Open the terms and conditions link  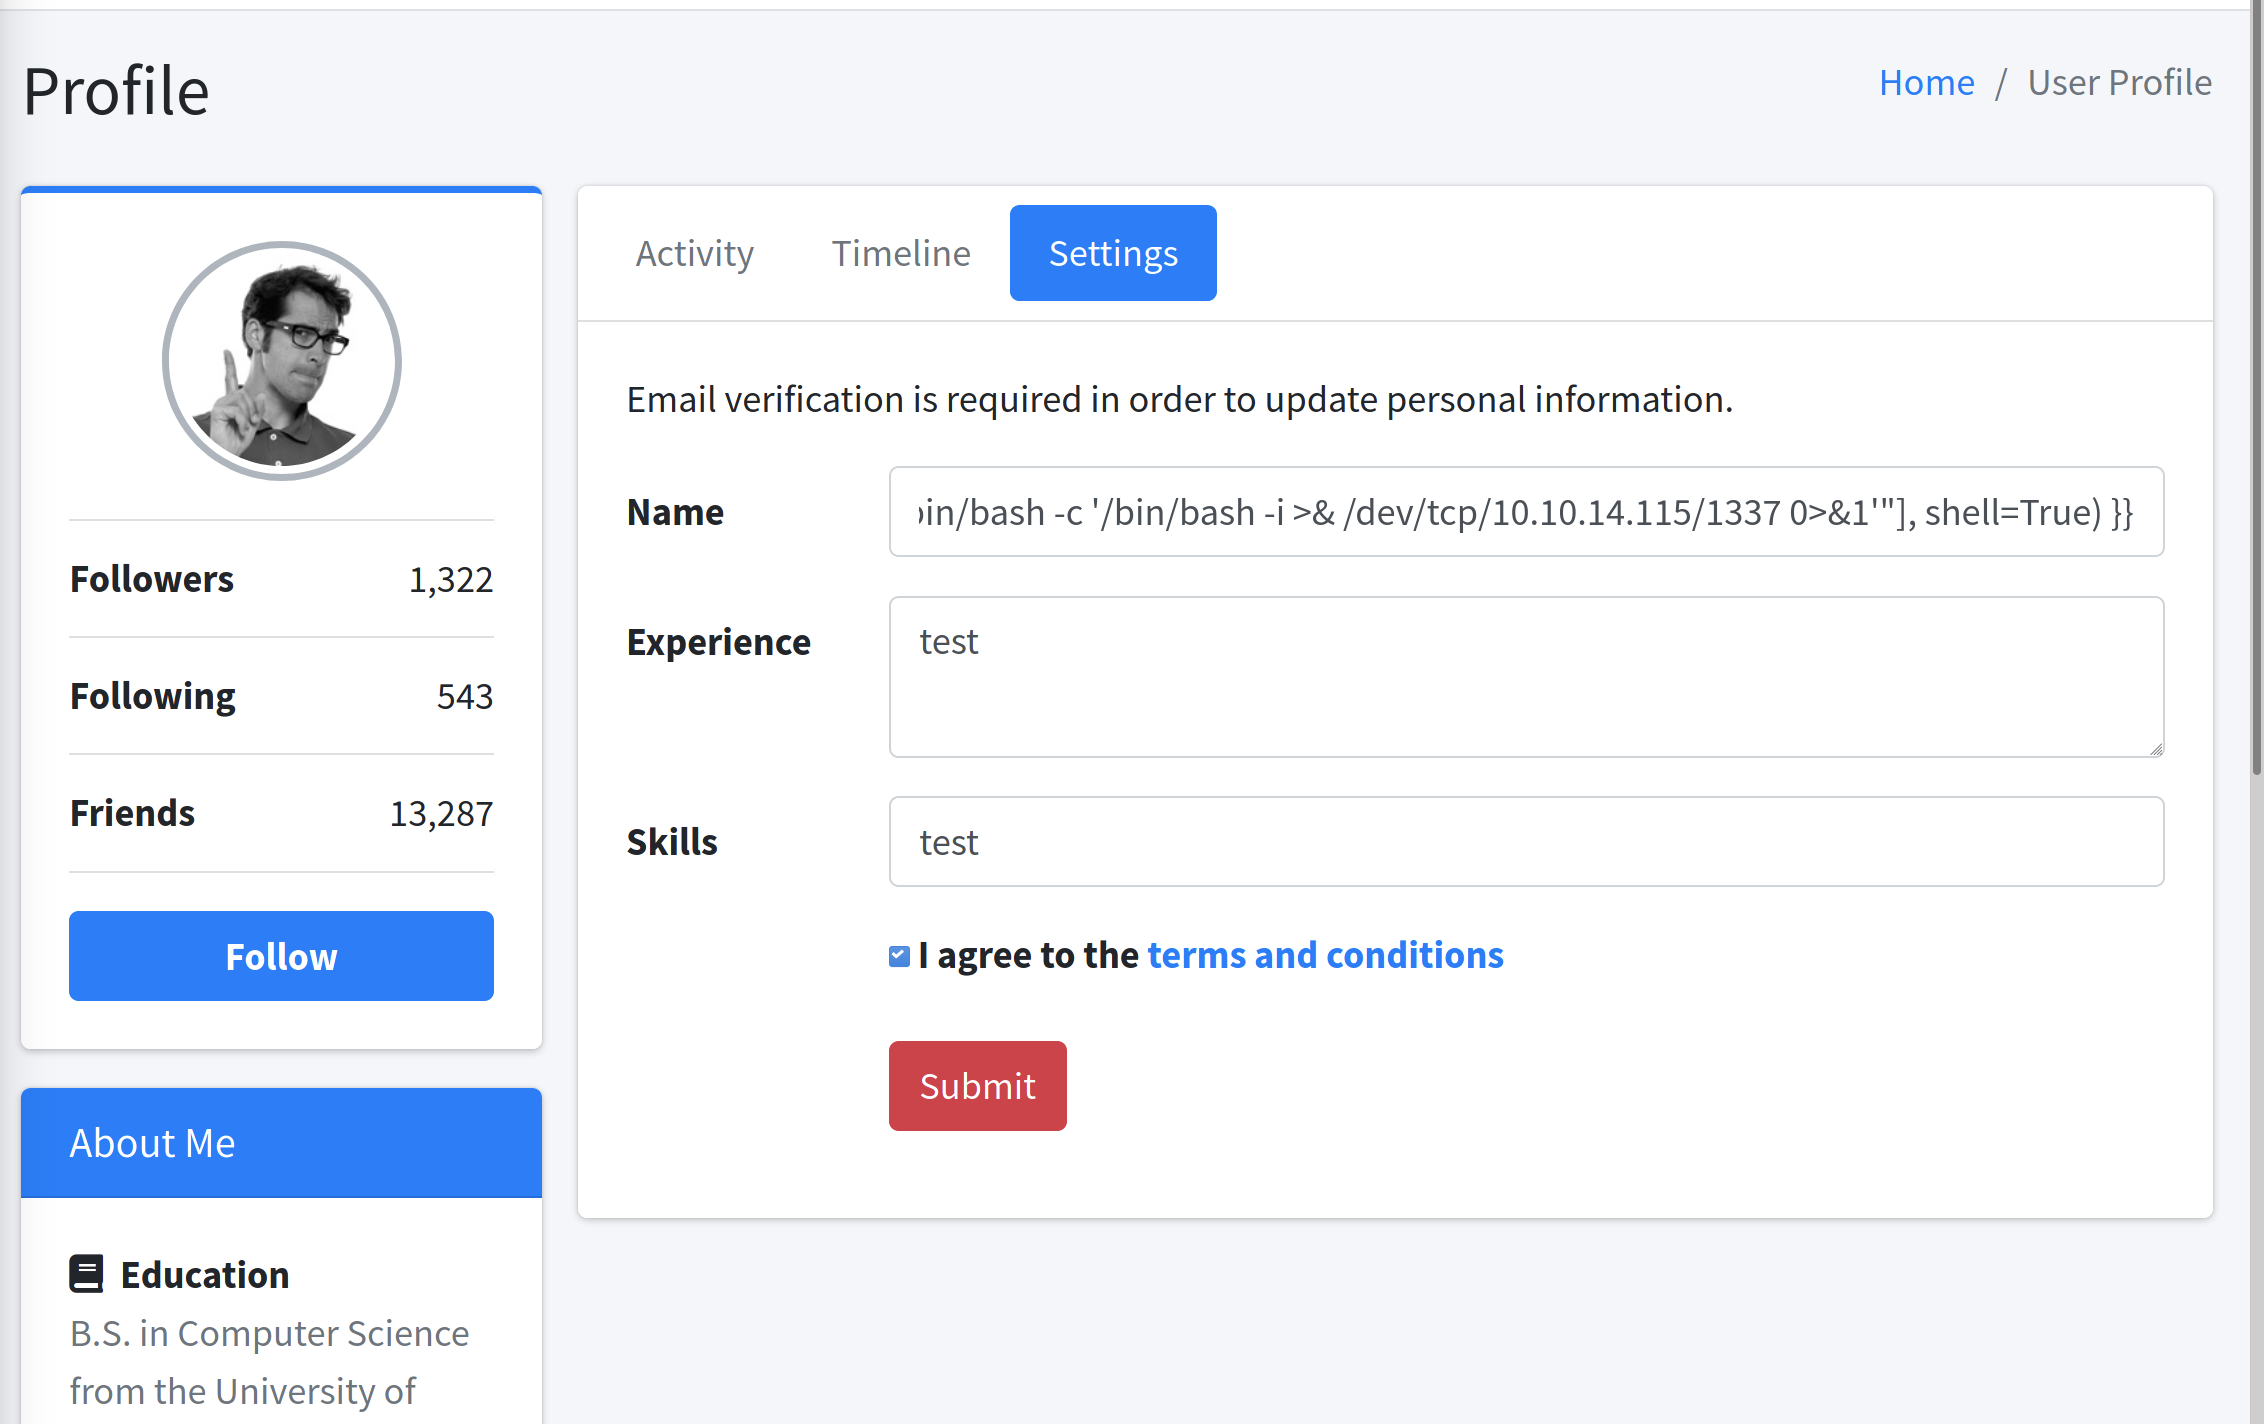(x=1325, y=955)
